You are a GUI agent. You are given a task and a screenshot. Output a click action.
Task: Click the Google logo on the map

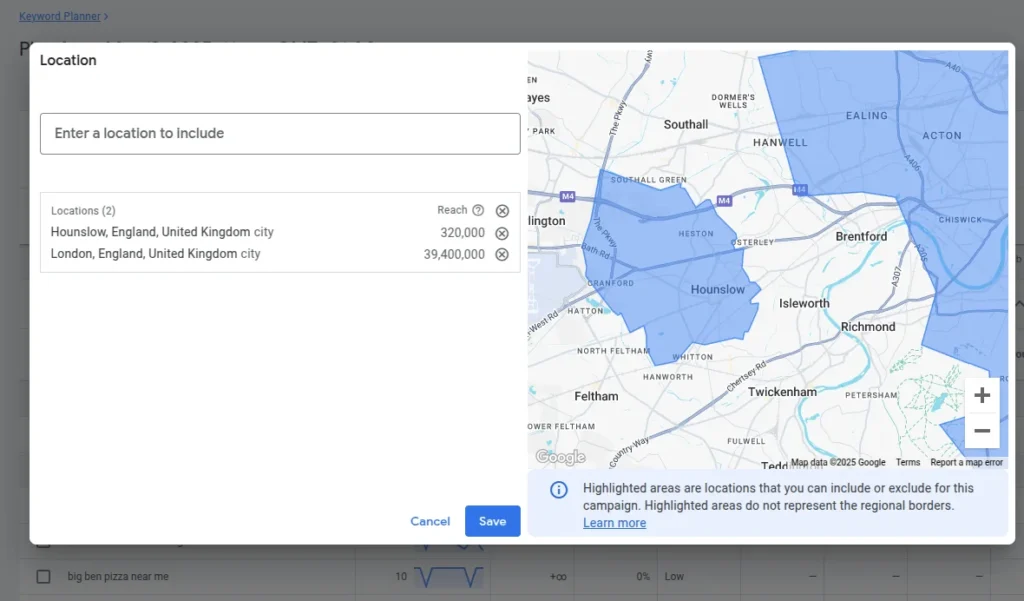[x=560, y=457]
